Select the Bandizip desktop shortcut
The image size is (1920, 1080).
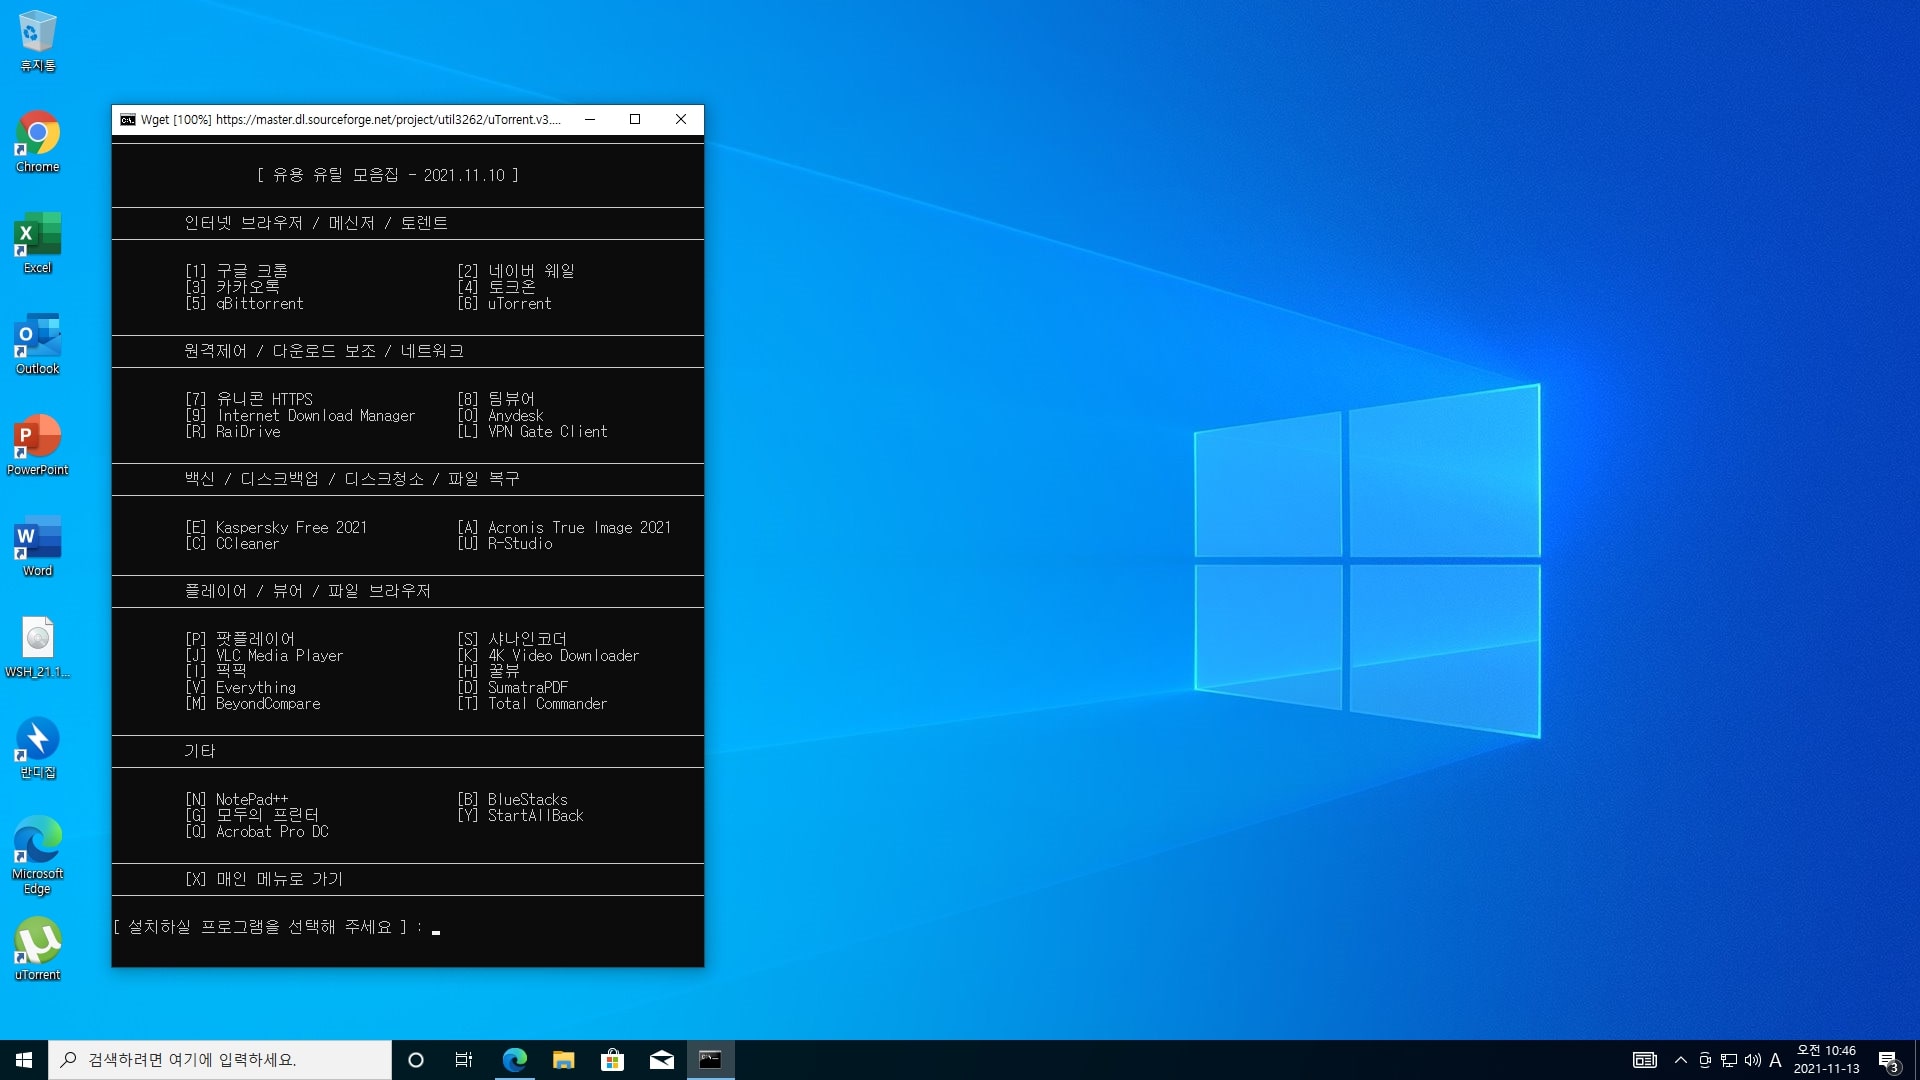[38, 748]
